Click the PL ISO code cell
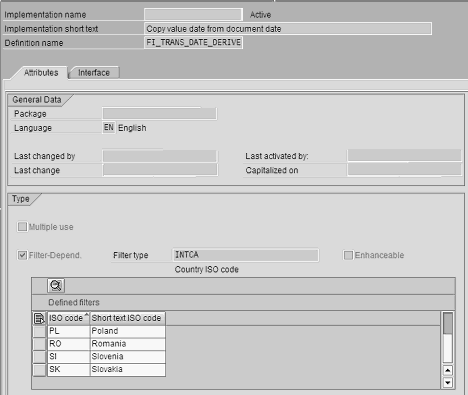Screen dimensions: 468x395 click(x=69, y=331)
